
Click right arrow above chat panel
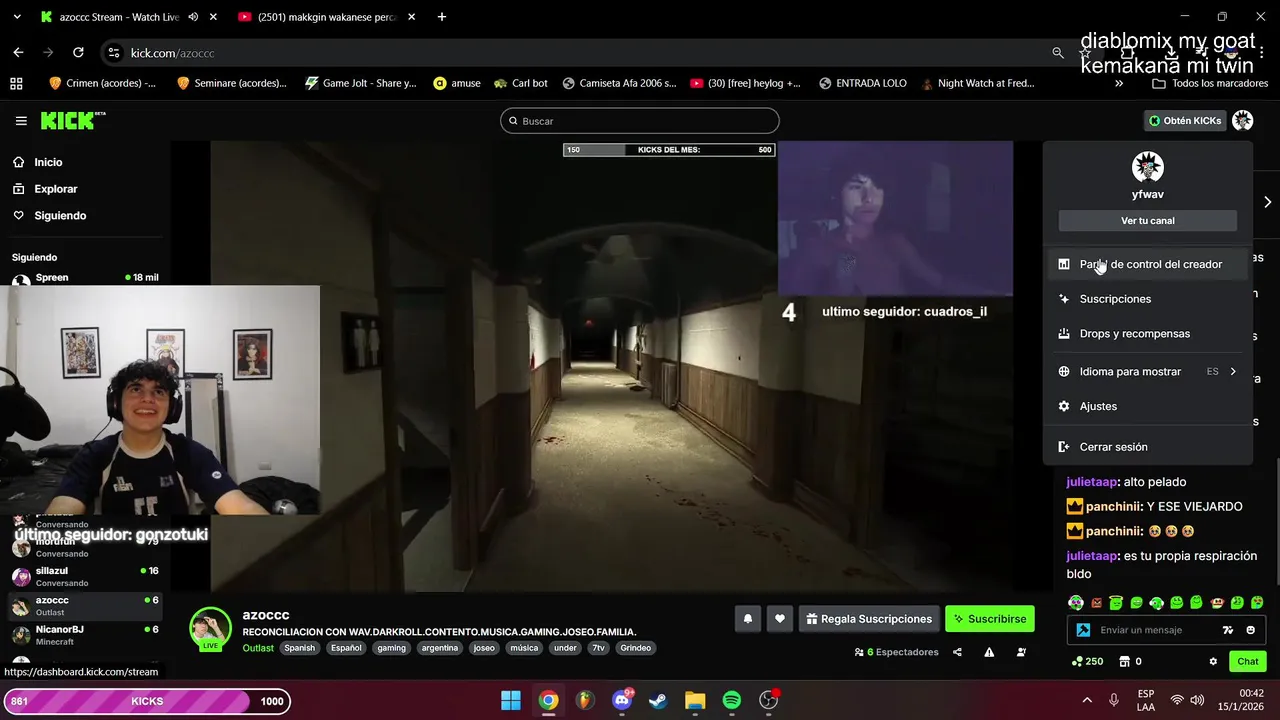point(1267,202)
